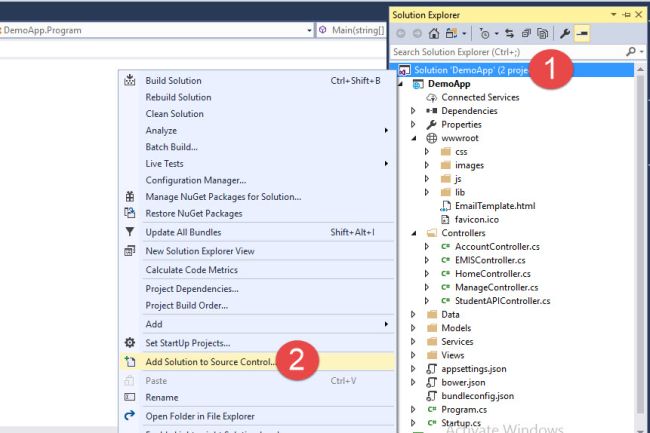The width and height of the screenshot is (650, 433).
Task: Select the Views folder
Action: 452,356
